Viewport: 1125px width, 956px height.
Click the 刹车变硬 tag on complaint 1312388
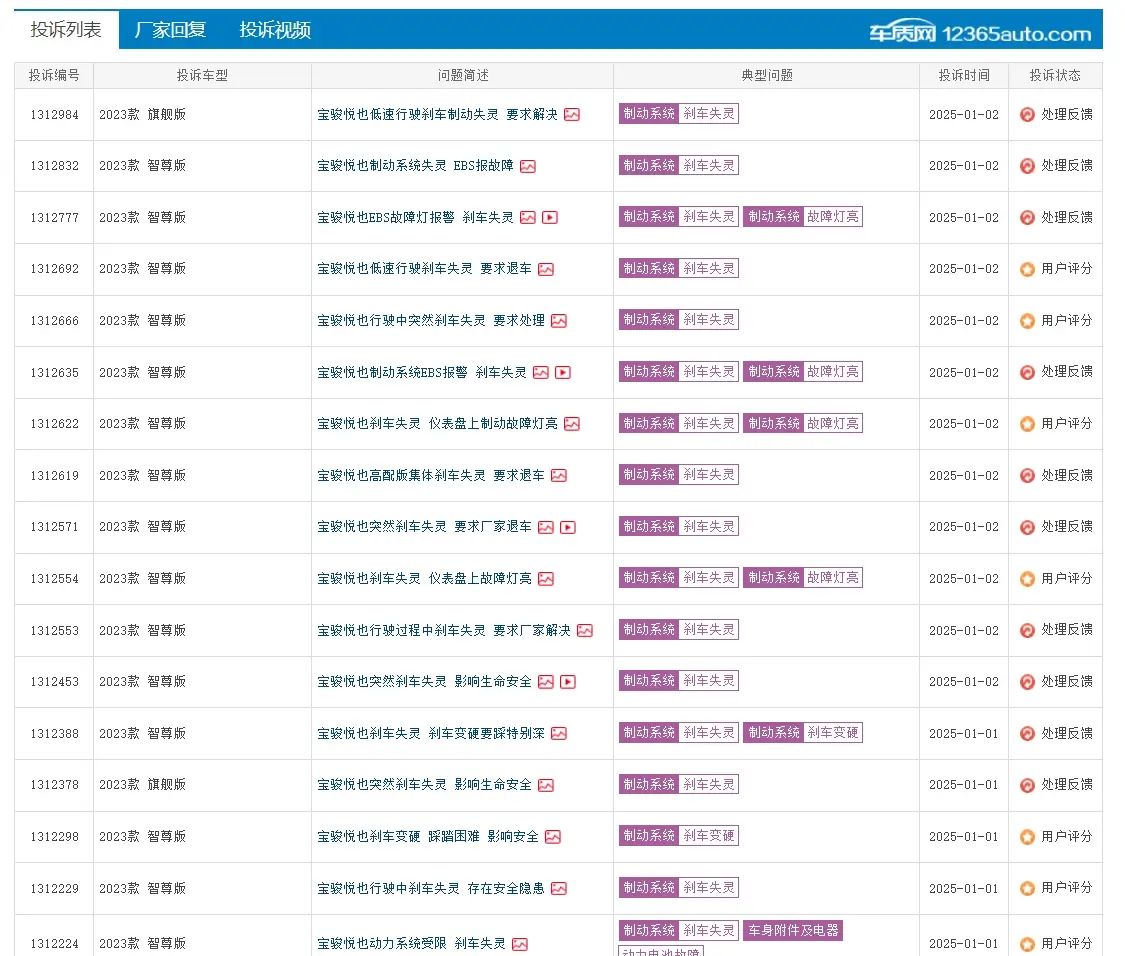(832, 733)
